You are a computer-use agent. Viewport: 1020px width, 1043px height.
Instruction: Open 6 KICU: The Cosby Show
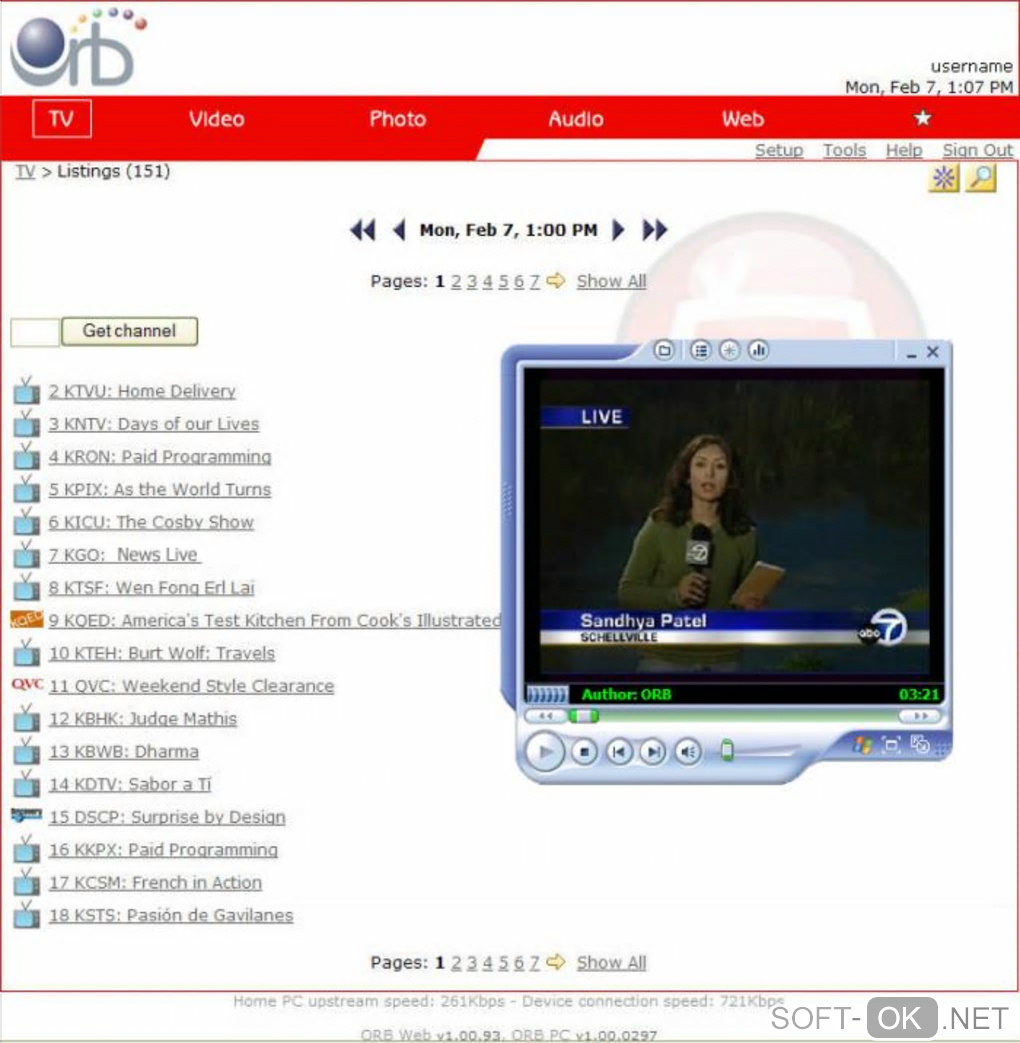(151, 522)
